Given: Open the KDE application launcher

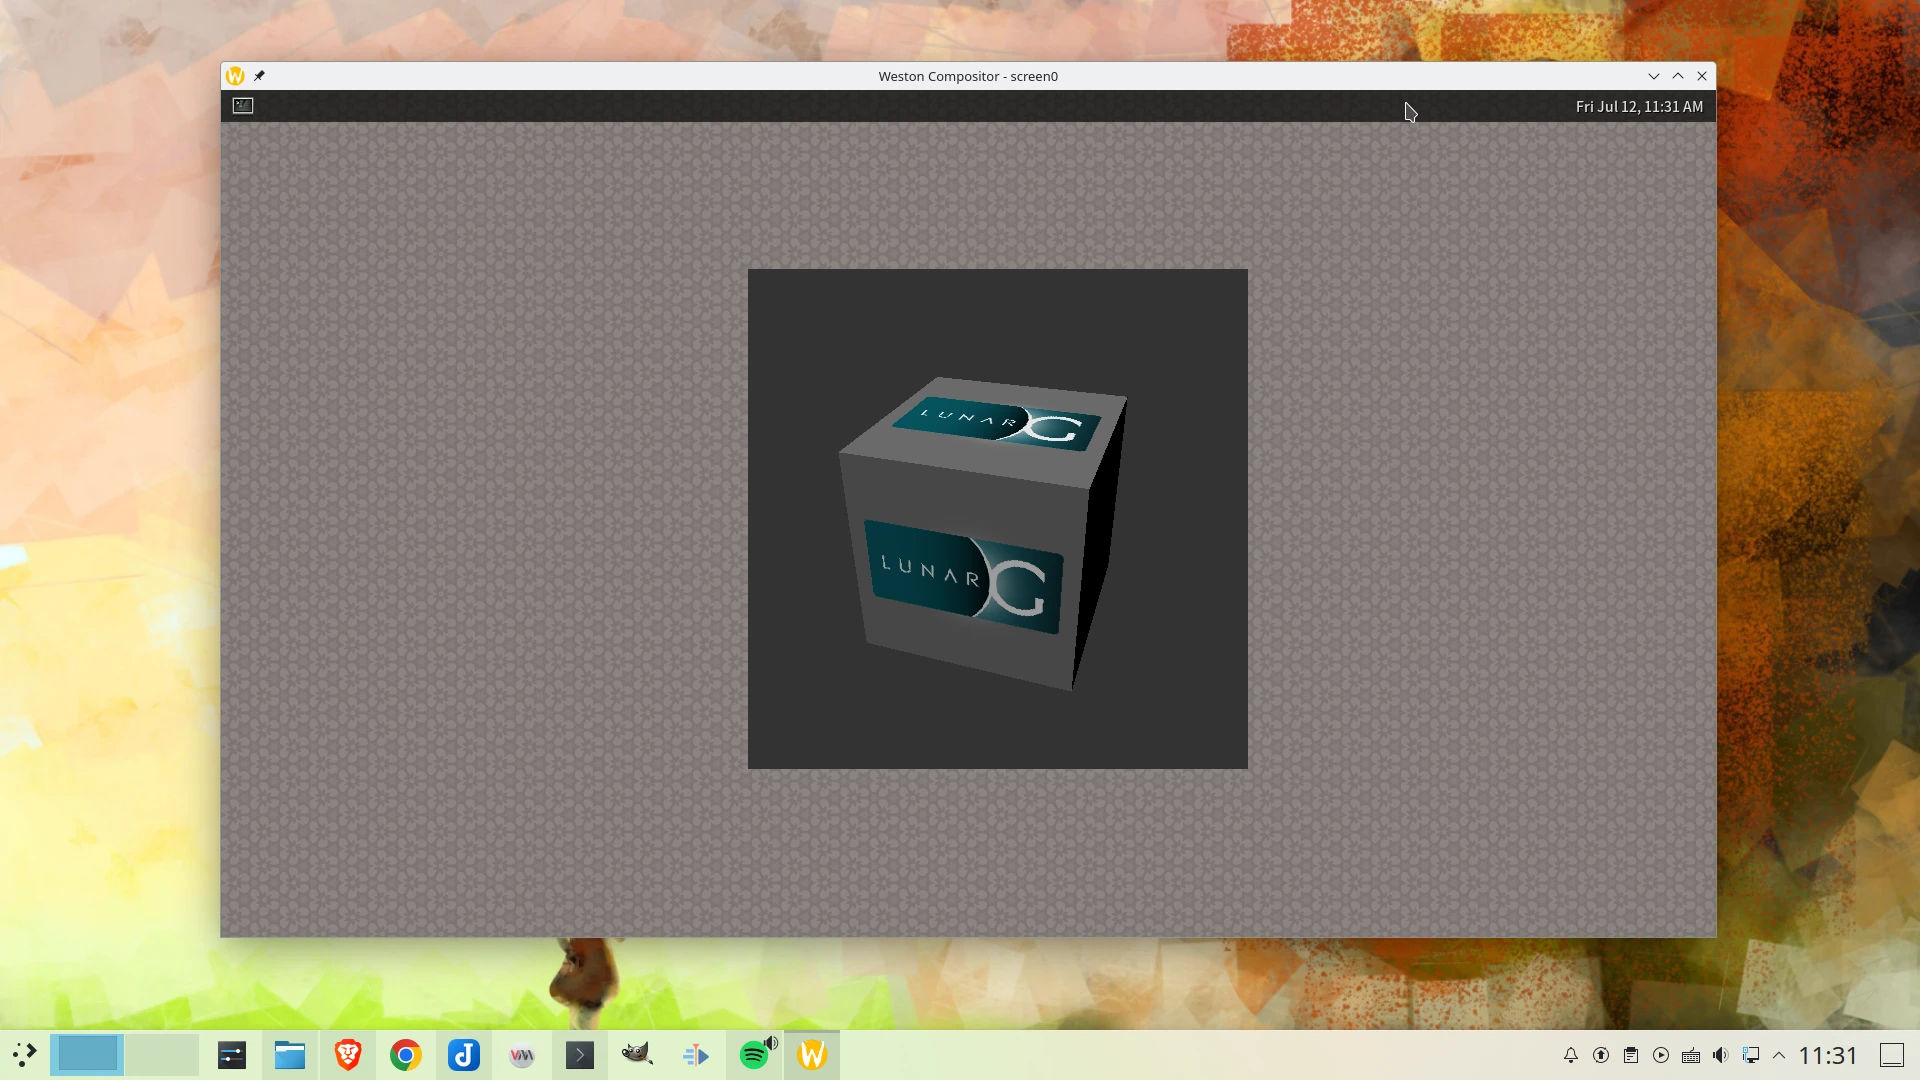Looking at the screenshot, I should 24,1055.
